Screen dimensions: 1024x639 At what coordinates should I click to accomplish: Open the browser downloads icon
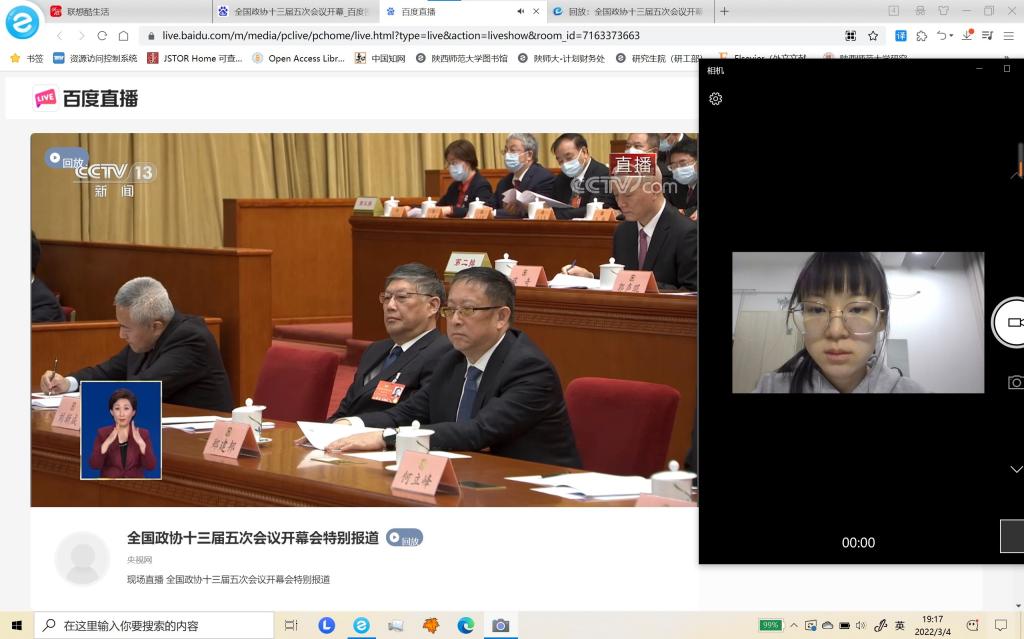click(968, 35)
